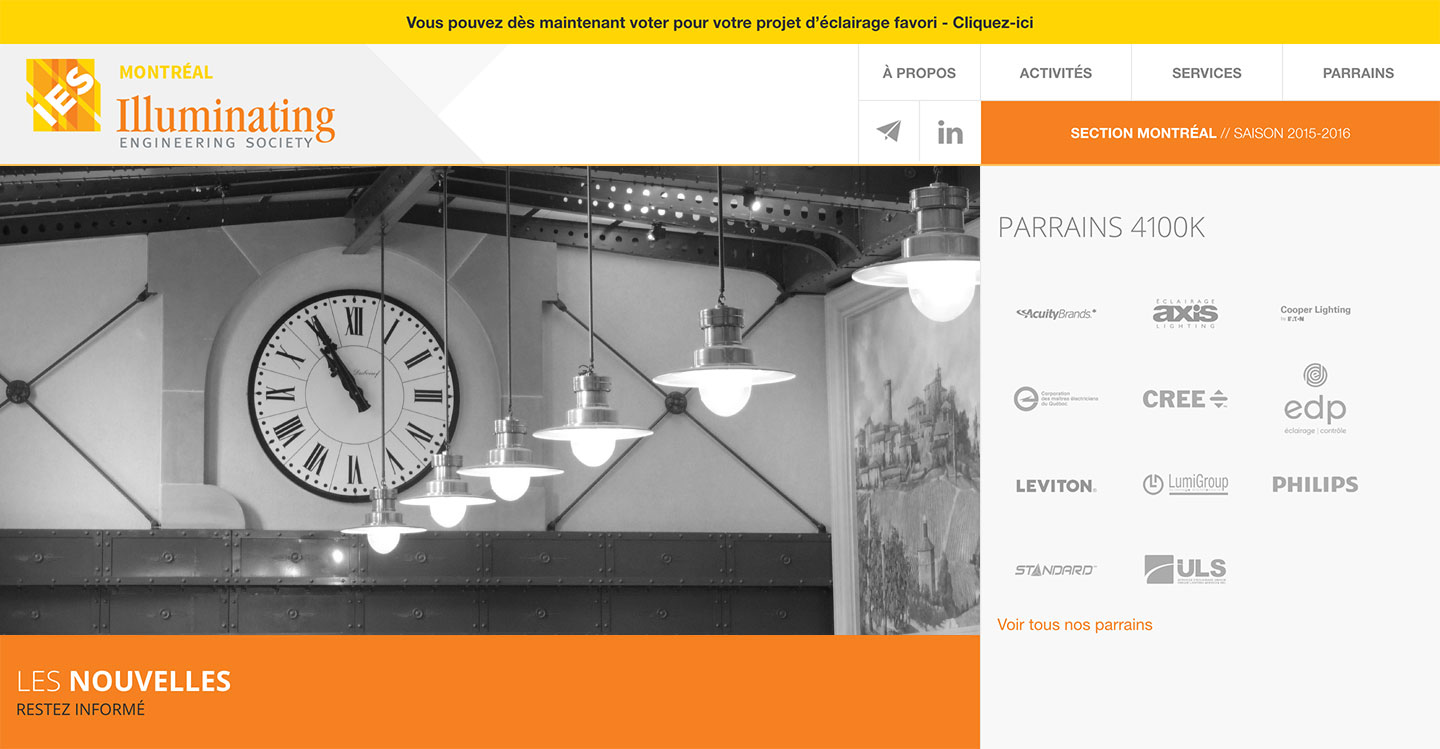Click the ULS sponsor logo
The width and height of the screenshot is (1440, 749).
coord(1185,569)
